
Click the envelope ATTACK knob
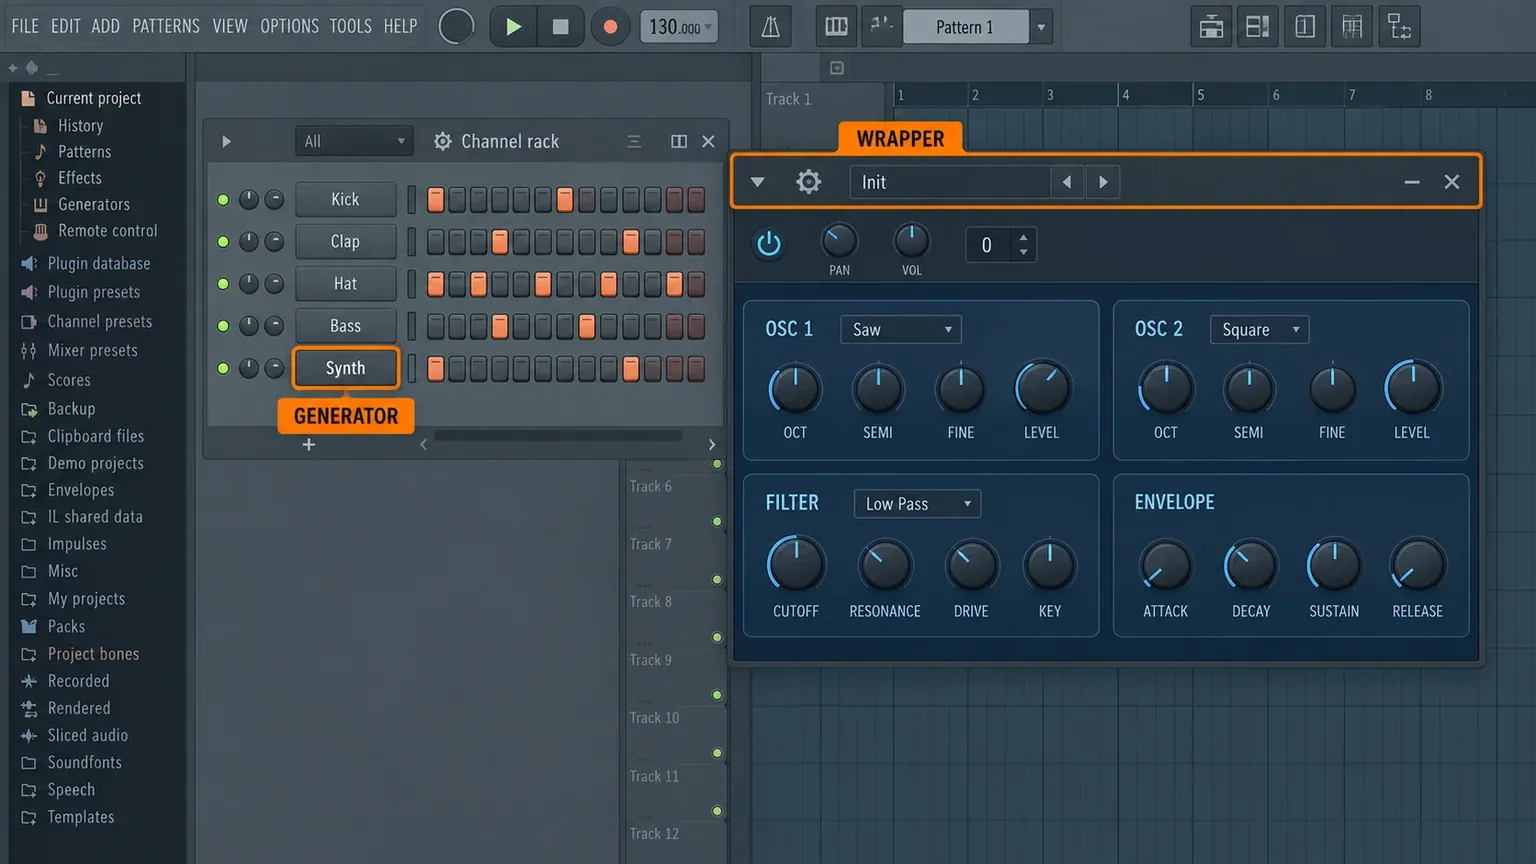[1166, 566]
